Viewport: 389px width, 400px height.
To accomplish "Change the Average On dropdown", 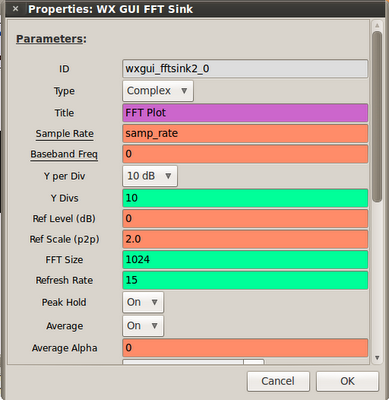I will click(143, 326).
